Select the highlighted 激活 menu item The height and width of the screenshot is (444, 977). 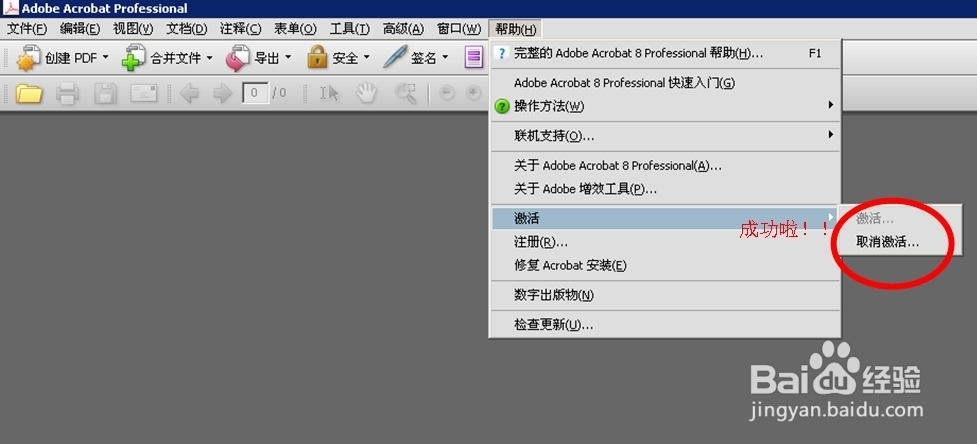coord(665,219)
